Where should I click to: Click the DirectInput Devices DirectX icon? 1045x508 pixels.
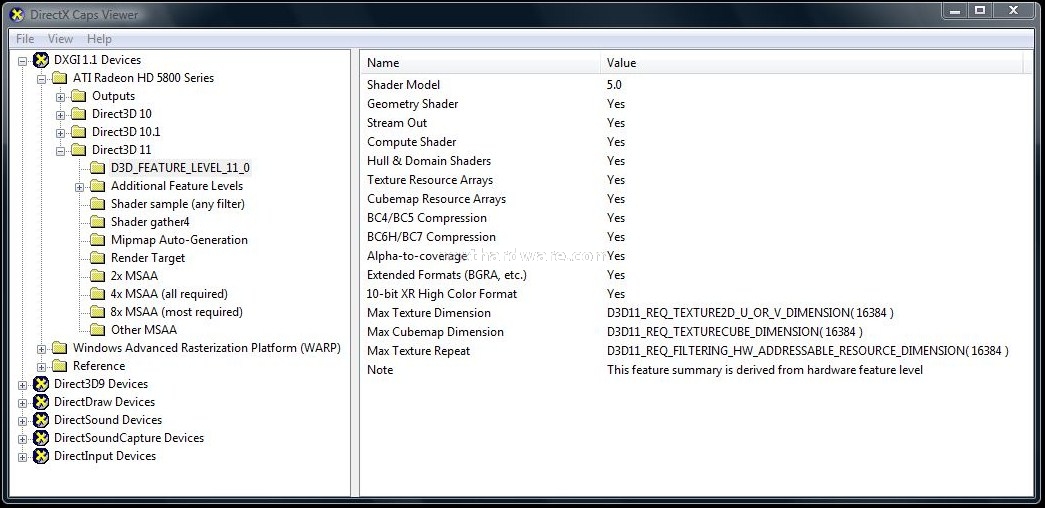pos(41,456)
